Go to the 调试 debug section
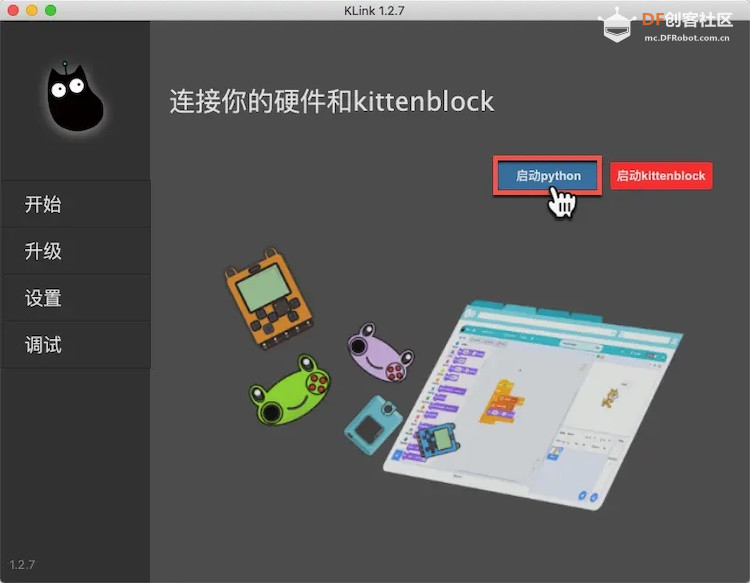This screenshot has height=583, width=750. coord(75,345)
